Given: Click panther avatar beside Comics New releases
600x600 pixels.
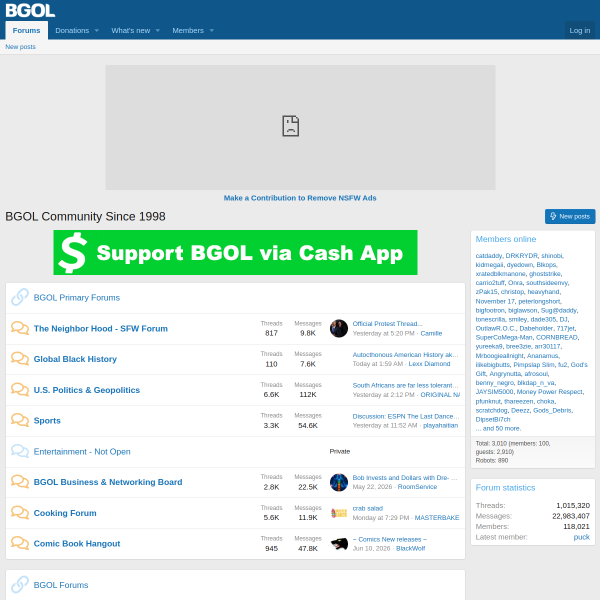Looking at the screenshot, I should pos(339,544).
